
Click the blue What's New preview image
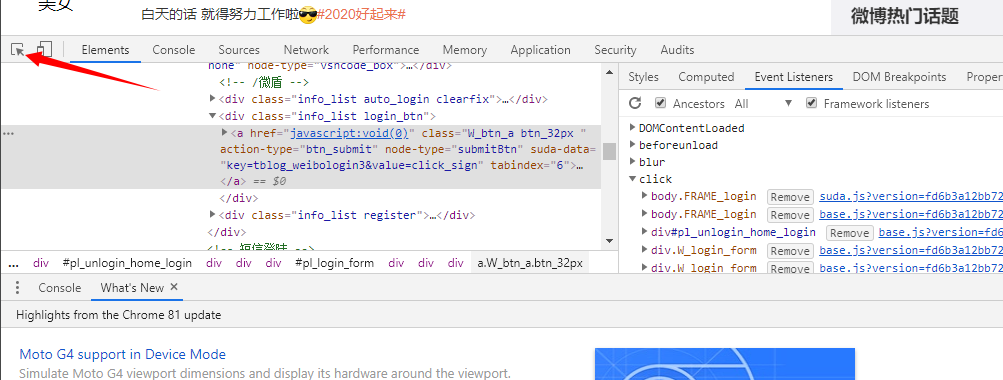tap(725, 364)
